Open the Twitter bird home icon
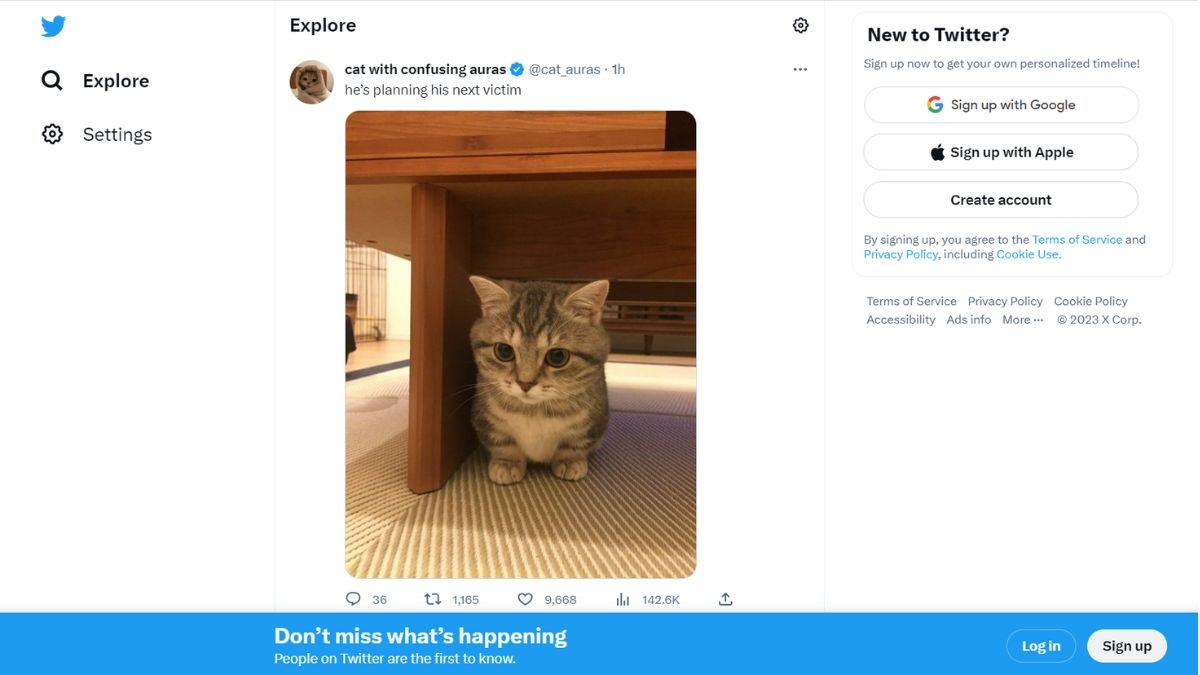Viewport: 1200px width, 675px height. point(53,26)
